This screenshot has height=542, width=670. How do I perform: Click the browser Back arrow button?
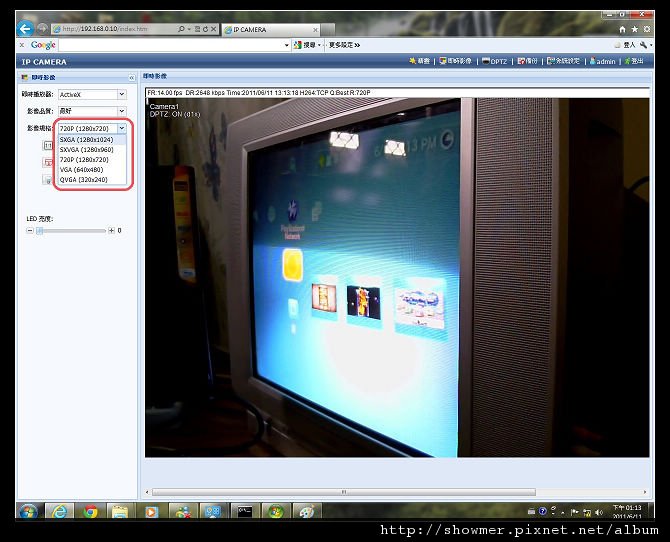pyautogui.click(x=25, y=29)
